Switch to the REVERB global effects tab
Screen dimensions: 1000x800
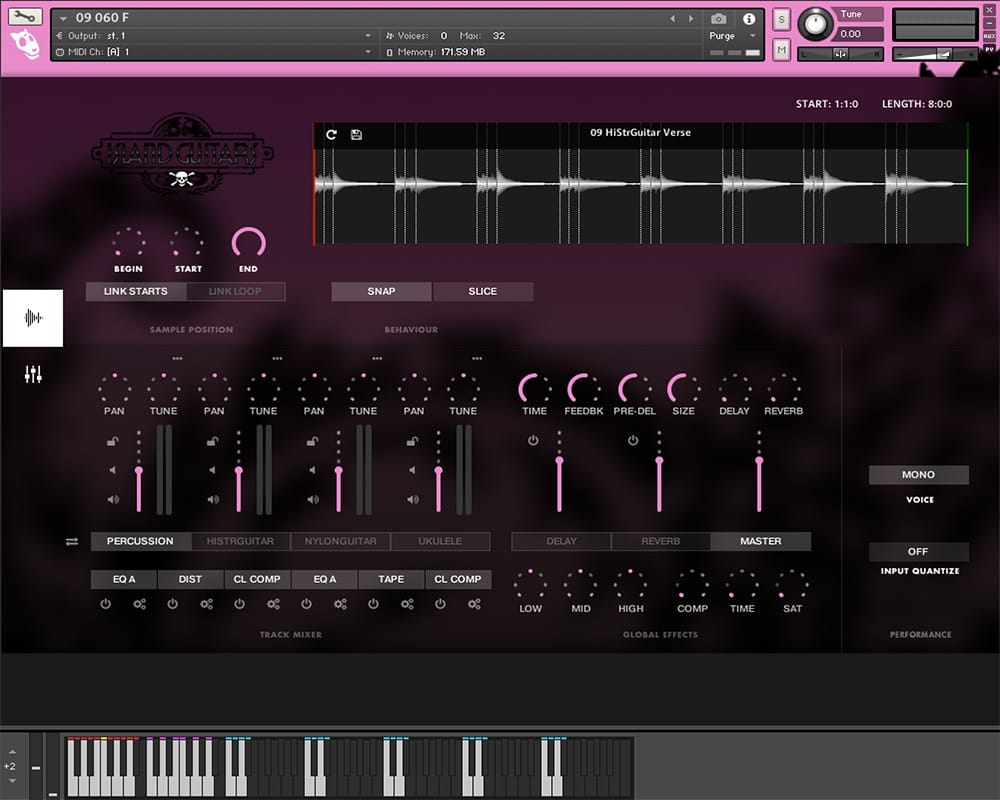click(x=660, y=541)
